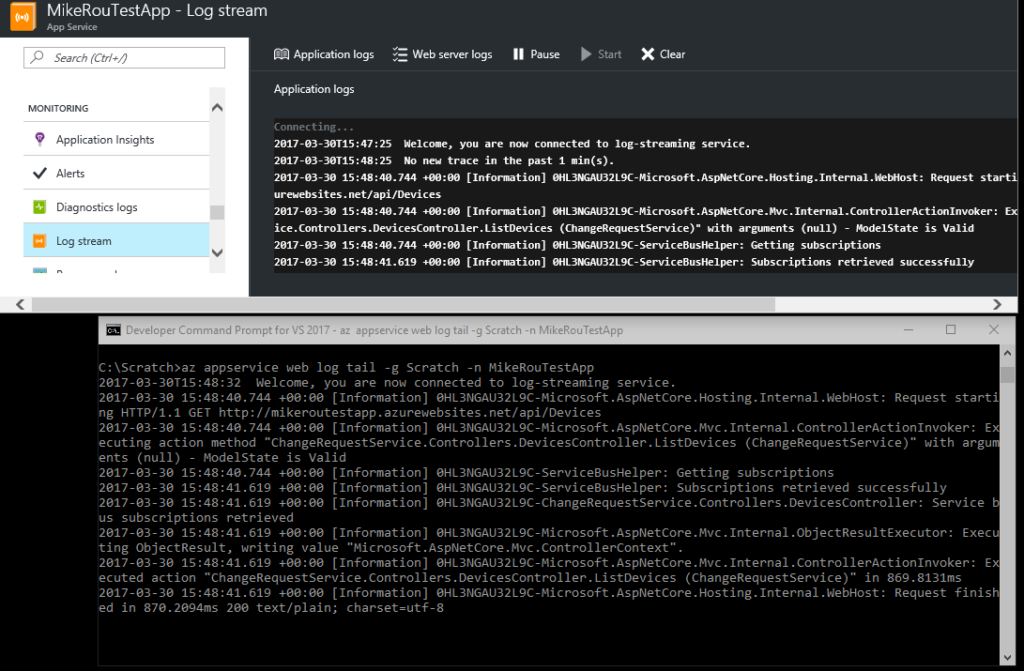Click the Command Prompt window title icon
The height and width of the screenshot is (671, 1024).
pyautogui.click(x=114, y=330)
